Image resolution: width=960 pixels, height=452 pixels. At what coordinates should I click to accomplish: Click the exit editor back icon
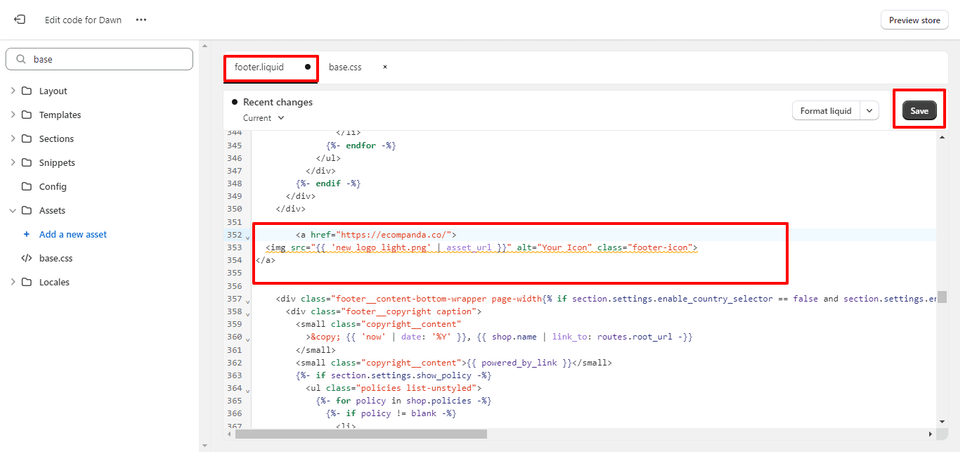(20, 20)
